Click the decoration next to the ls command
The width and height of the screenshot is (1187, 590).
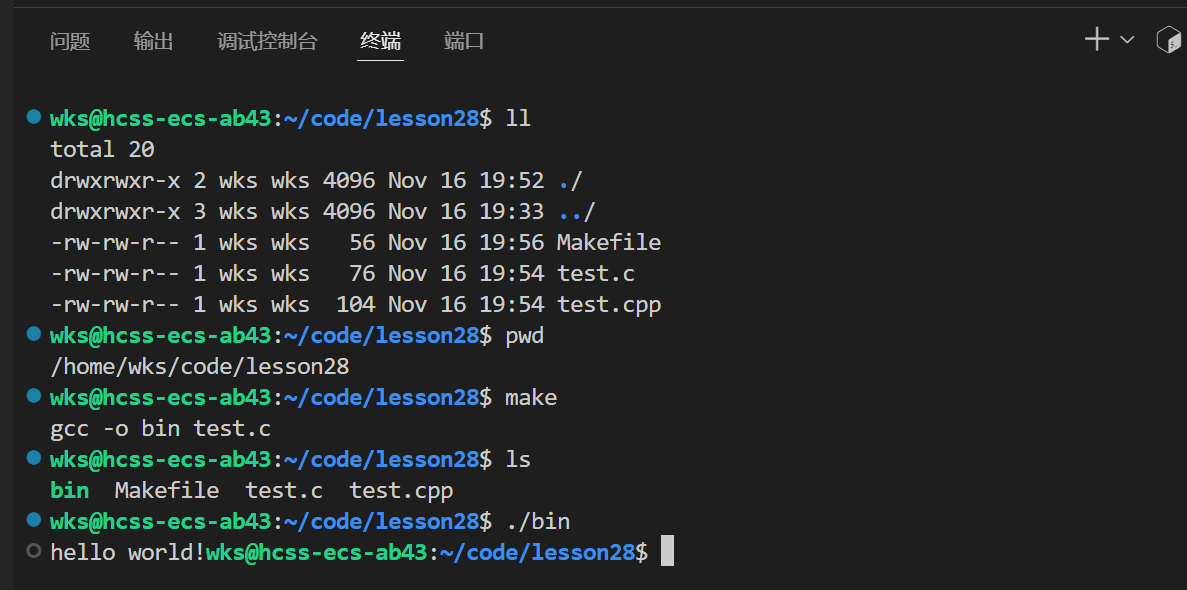(x=33, y=458)
